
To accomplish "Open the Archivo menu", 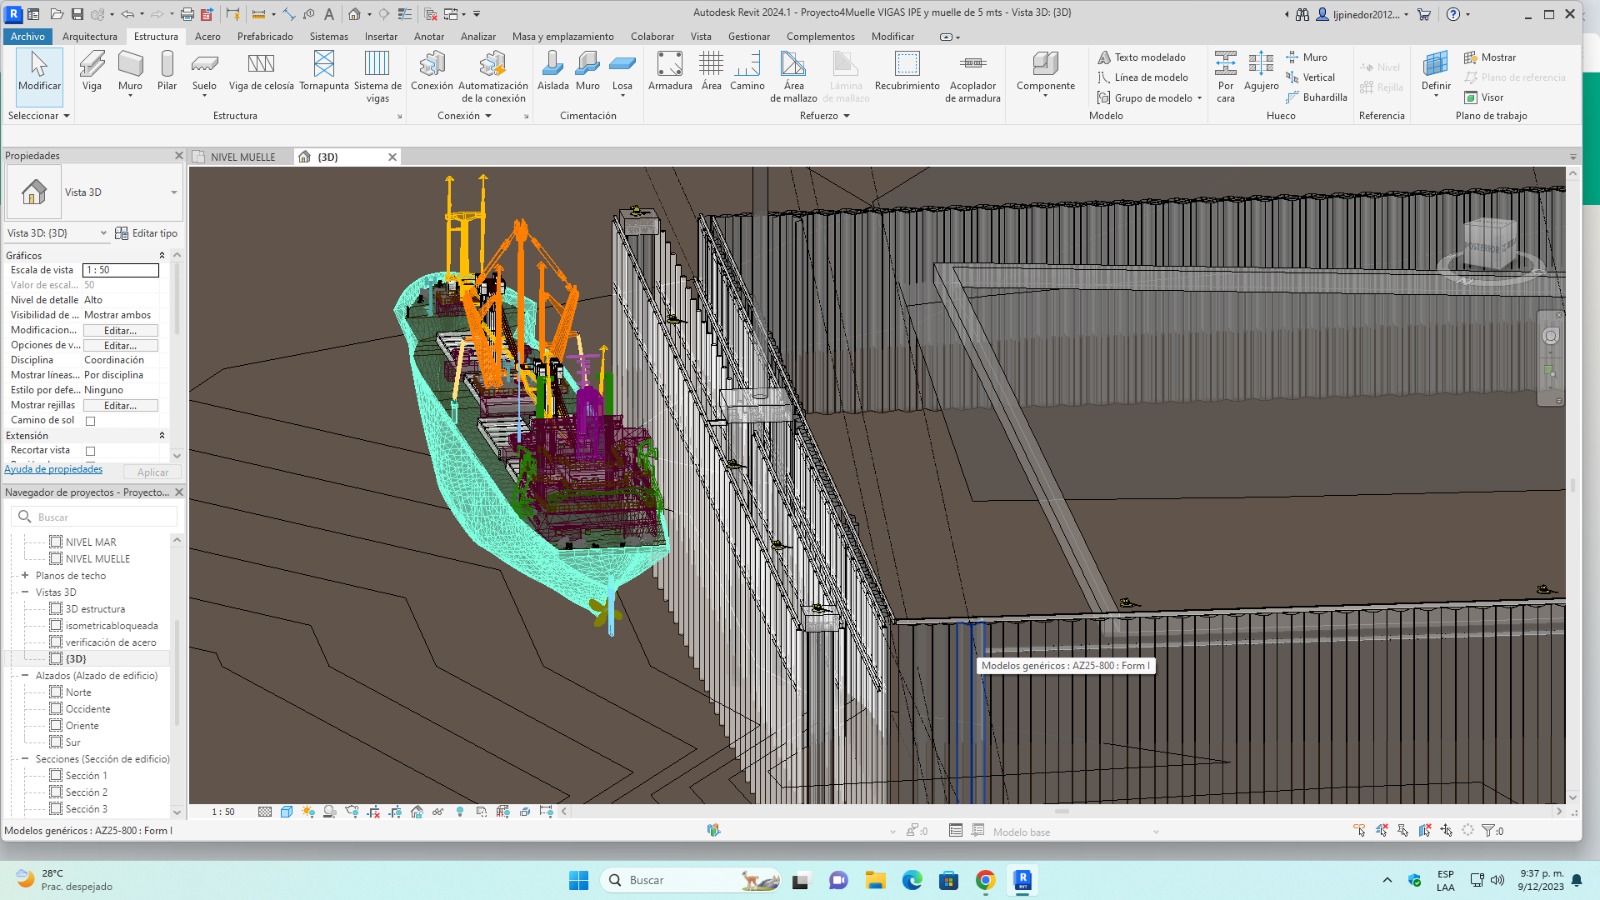I will pyautogui.click(x=27, y=36).
